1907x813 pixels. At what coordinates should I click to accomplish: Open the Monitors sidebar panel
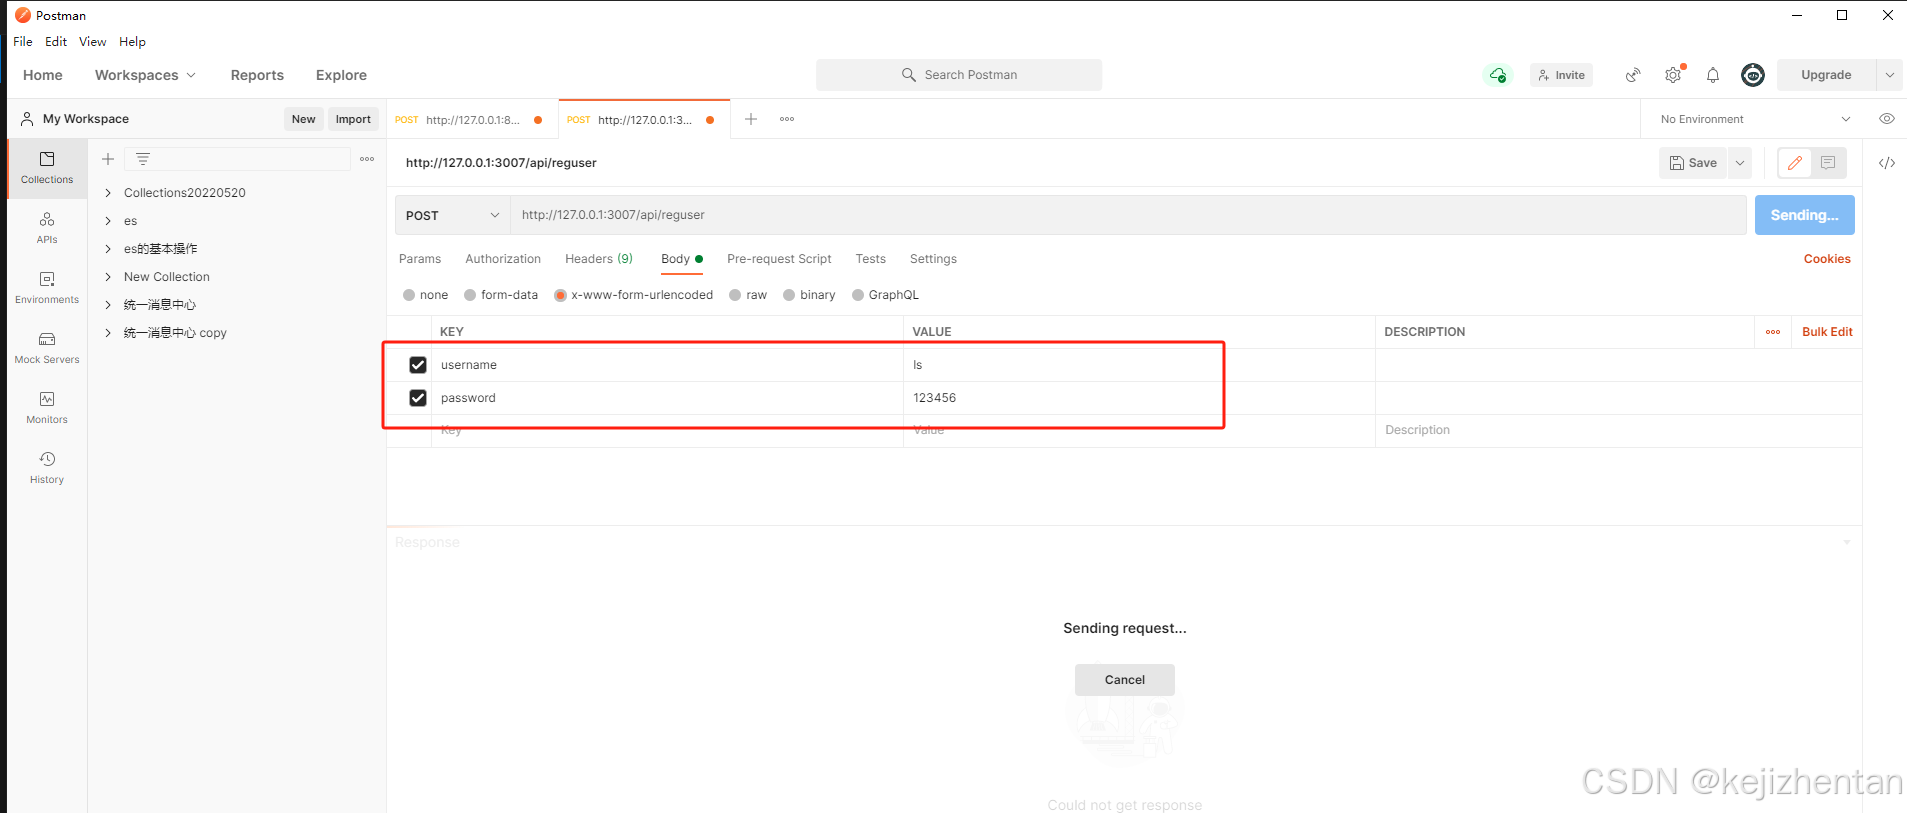(47, 408)
